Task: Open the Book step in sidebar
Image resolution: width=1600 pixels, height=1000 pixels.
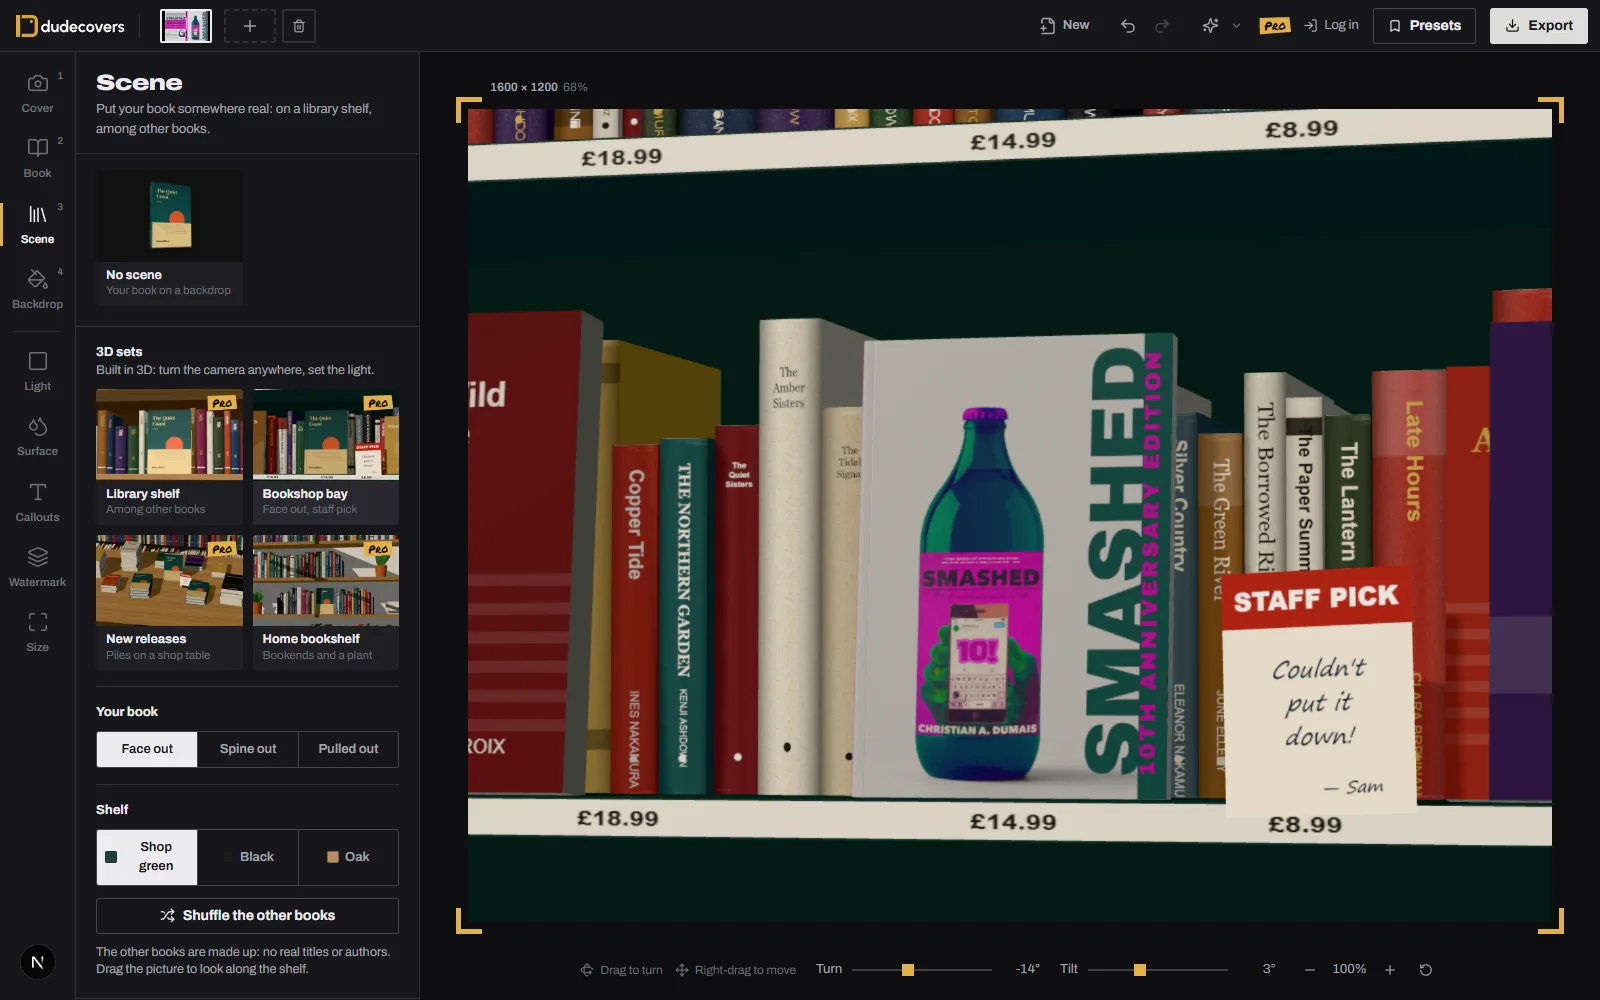Action: [37, 158]
